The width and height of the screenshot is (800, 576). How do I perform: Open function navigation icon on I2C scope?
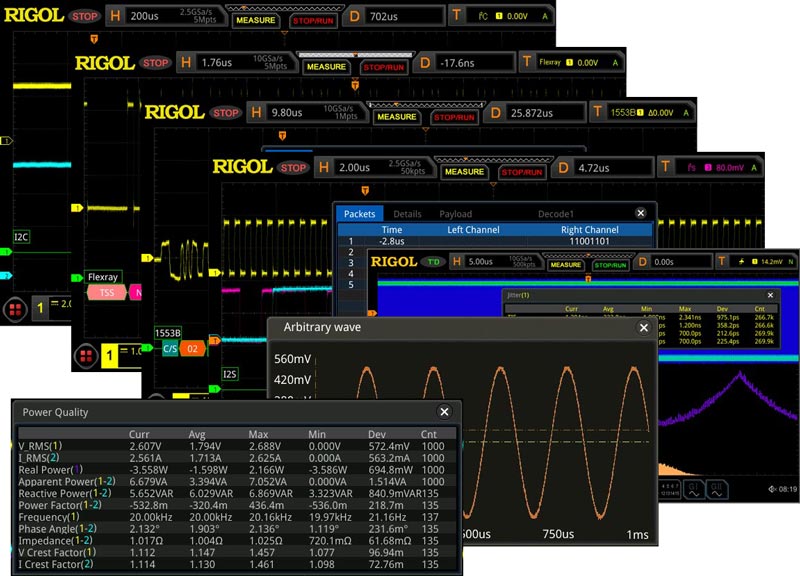tap(15, 308)
